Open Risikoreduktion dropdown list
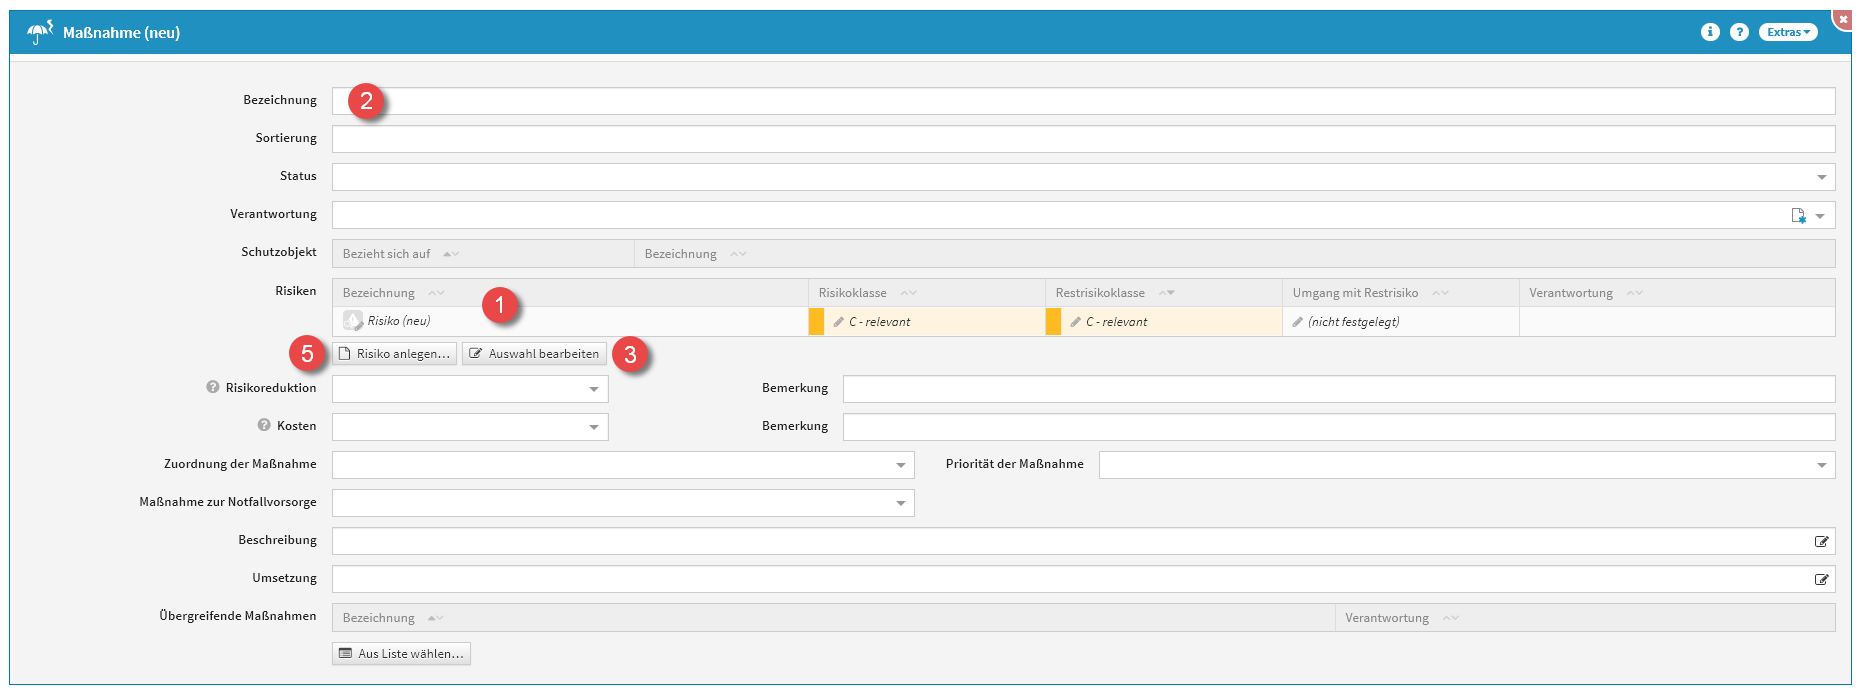This screenshot has height=693, width=1861. coord(594,389)
